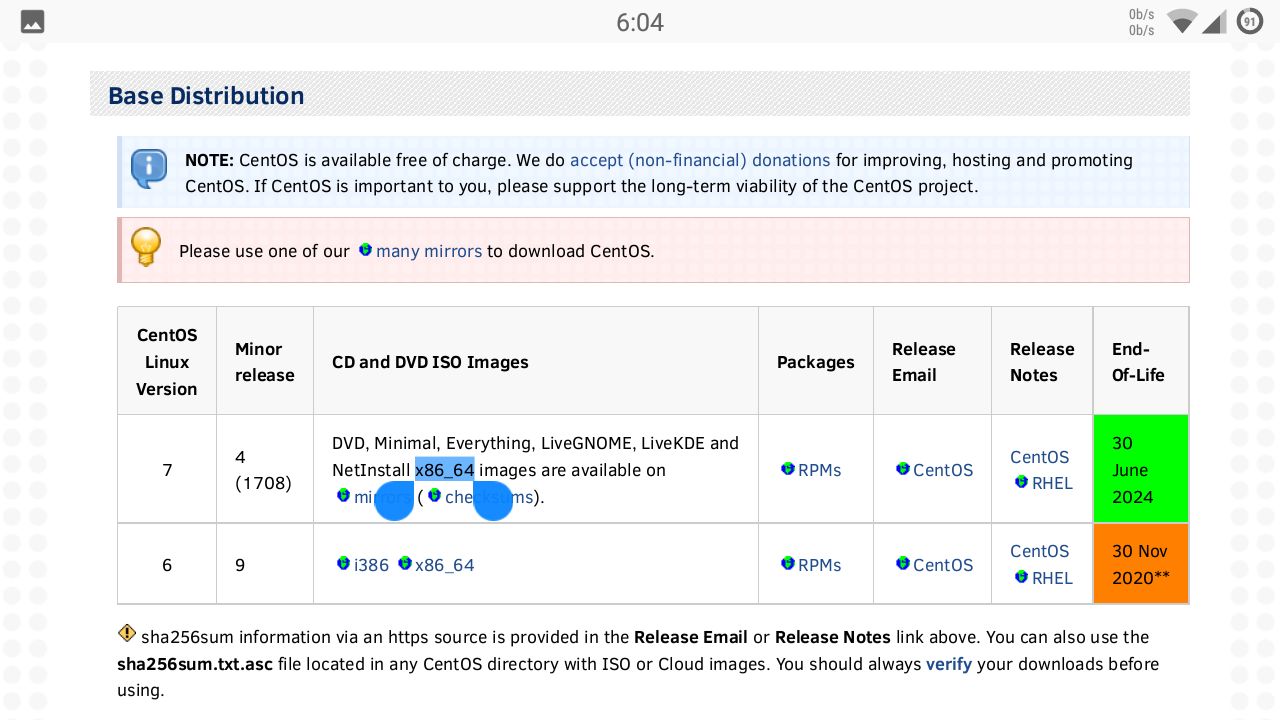Tap the highlighted x86_64 selected text

[445, 470]
